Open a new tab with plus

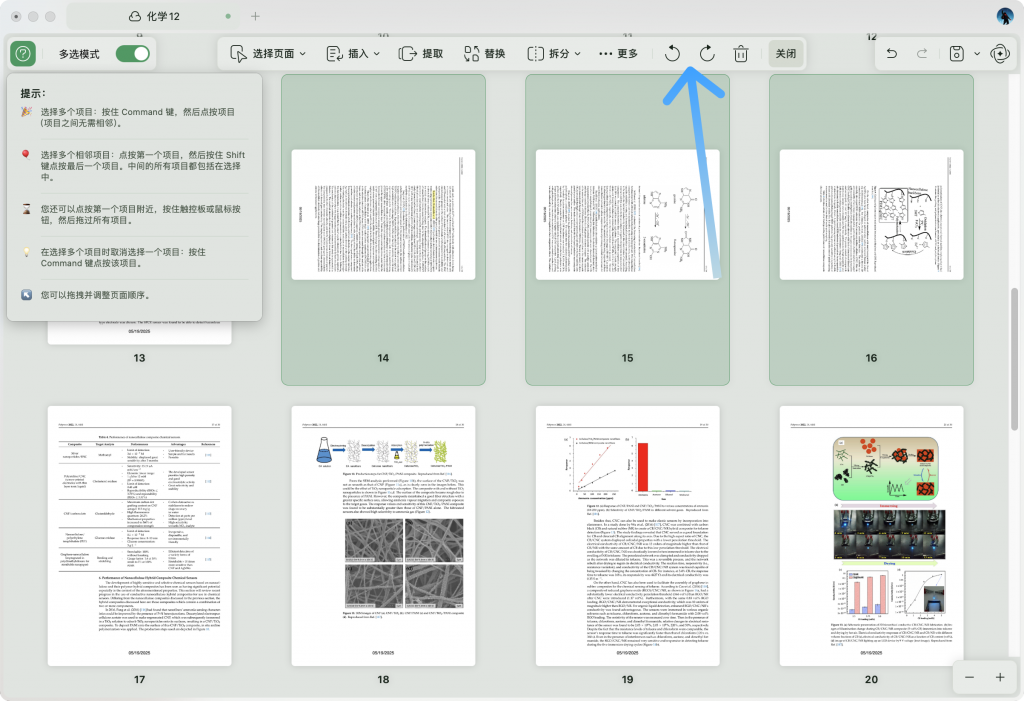coord(255,16)
